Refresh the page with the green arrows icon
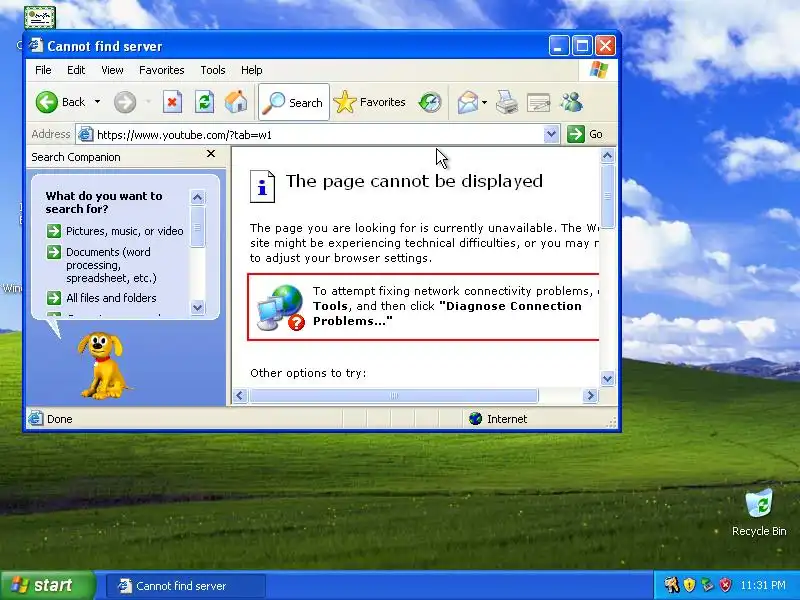 pos(204,102)
